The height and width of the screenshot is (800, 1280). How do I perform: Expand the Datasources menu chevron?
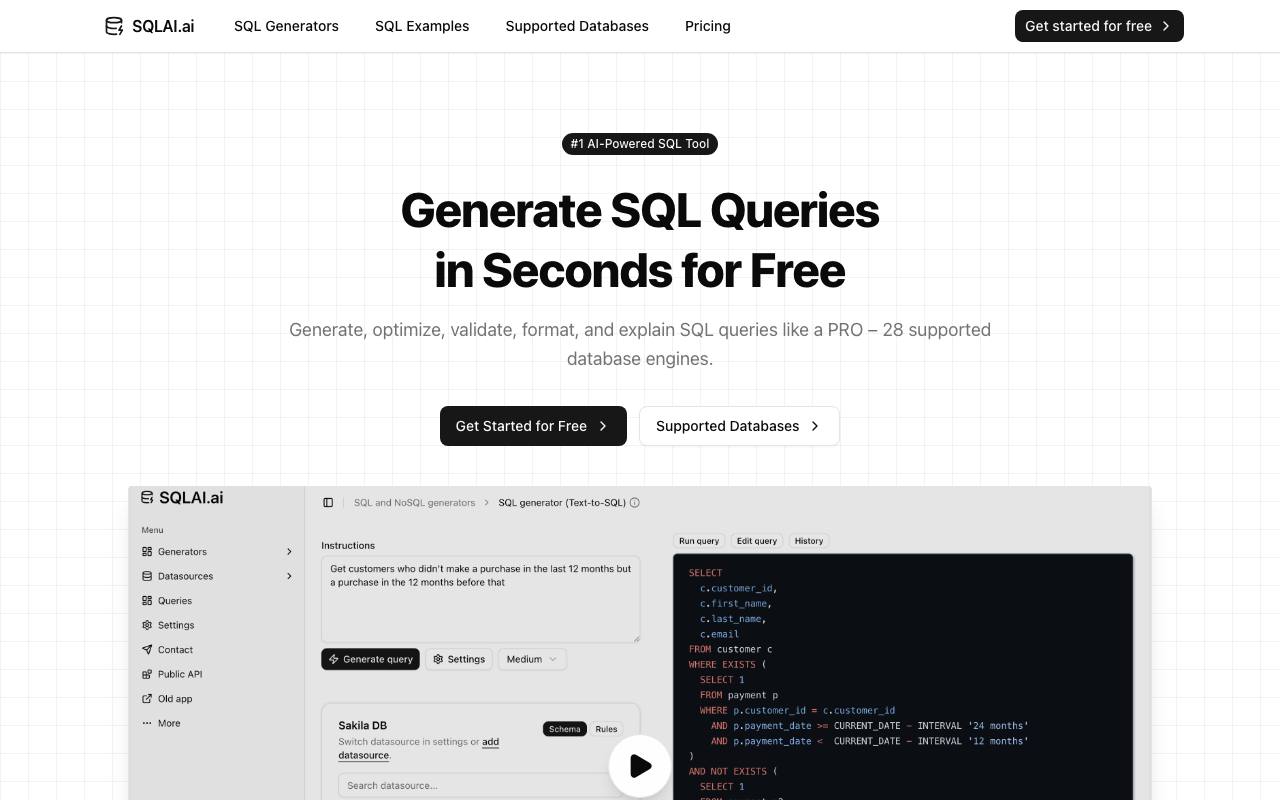pos(289,576)
